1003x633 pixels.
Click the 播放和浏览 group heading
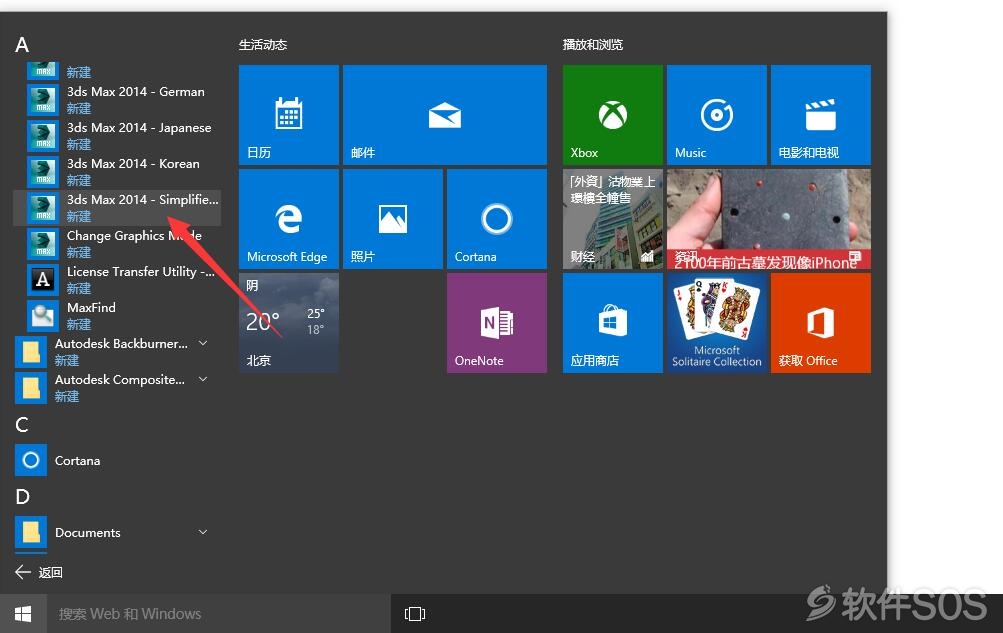tap(593, 45)
